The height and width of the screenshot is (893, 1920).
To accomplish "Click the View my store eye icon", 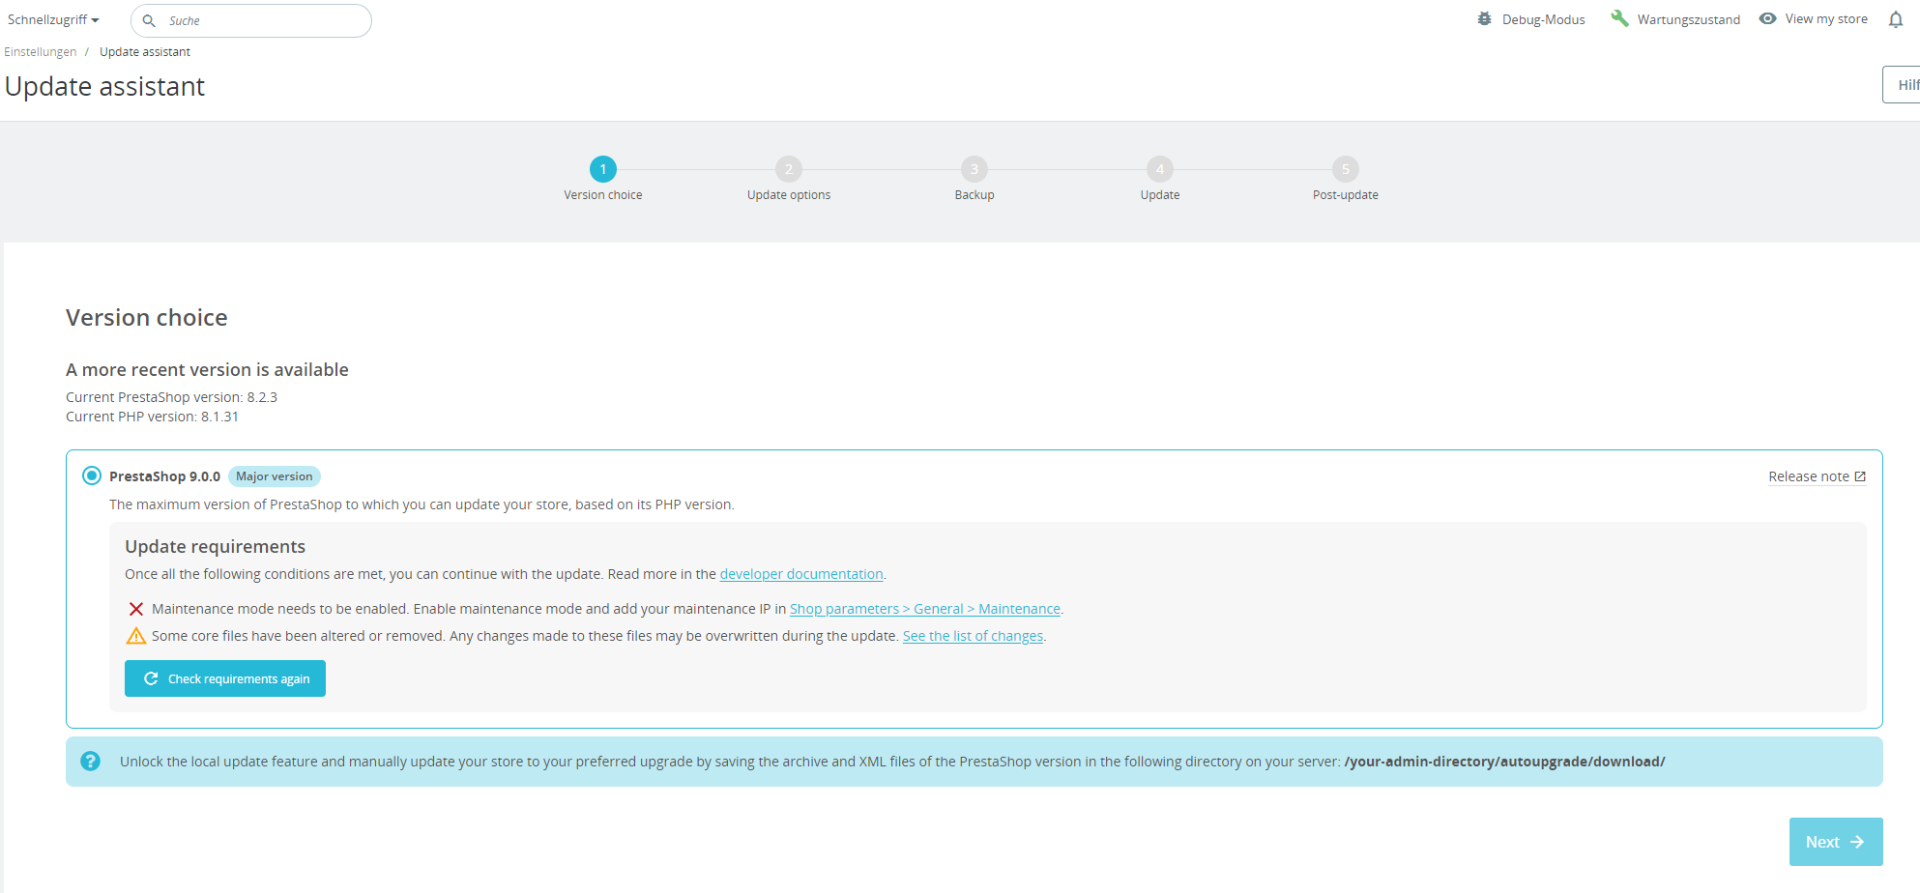I will click(1768, 19).
